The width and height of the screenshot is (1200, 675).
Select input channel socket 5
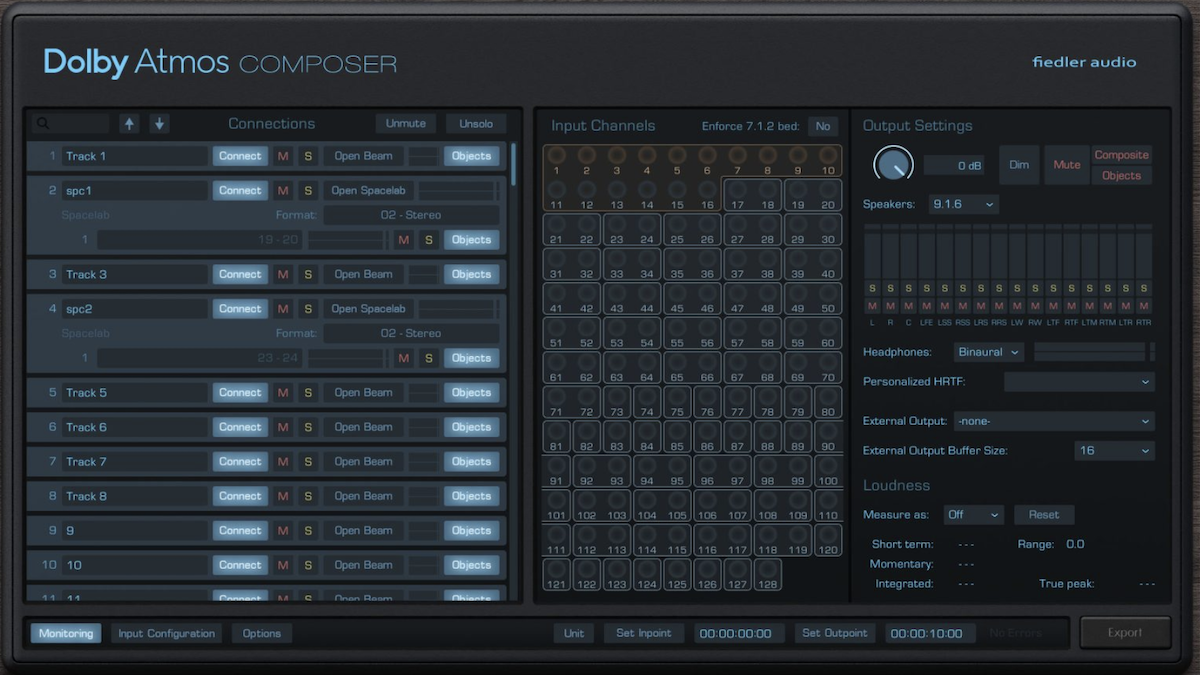677,156
